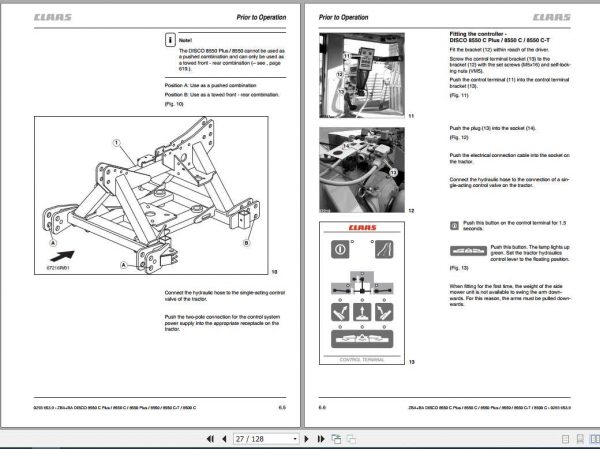Enable scrolling page view mode

point(580,439)
